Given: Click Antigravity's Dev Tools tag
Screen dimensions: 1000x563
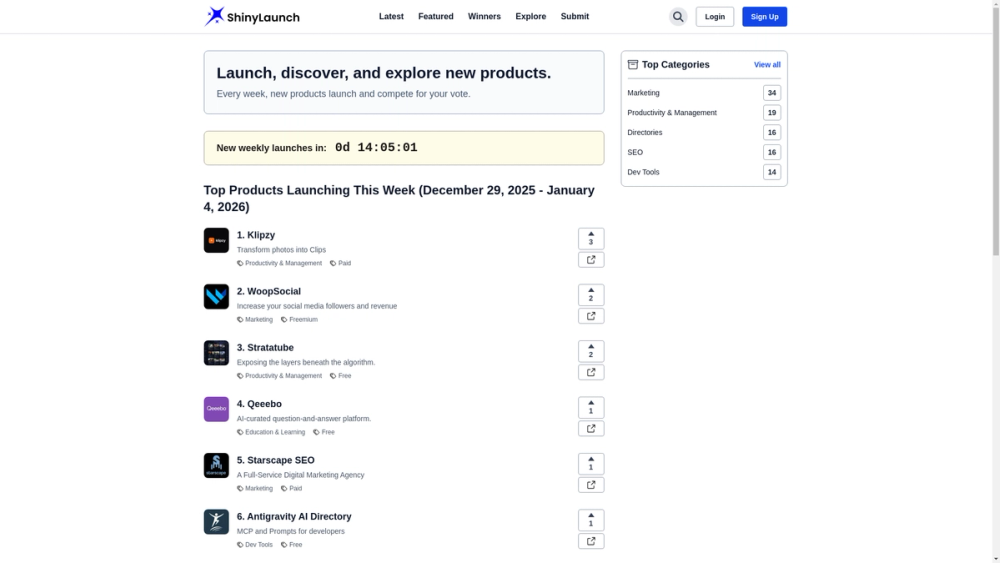Looking at the screenshot, I should point(254,545).
